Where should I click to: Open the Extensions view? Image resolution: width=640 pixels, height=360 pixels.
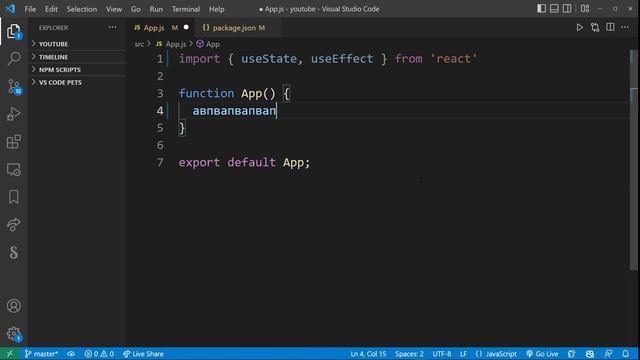13,142
